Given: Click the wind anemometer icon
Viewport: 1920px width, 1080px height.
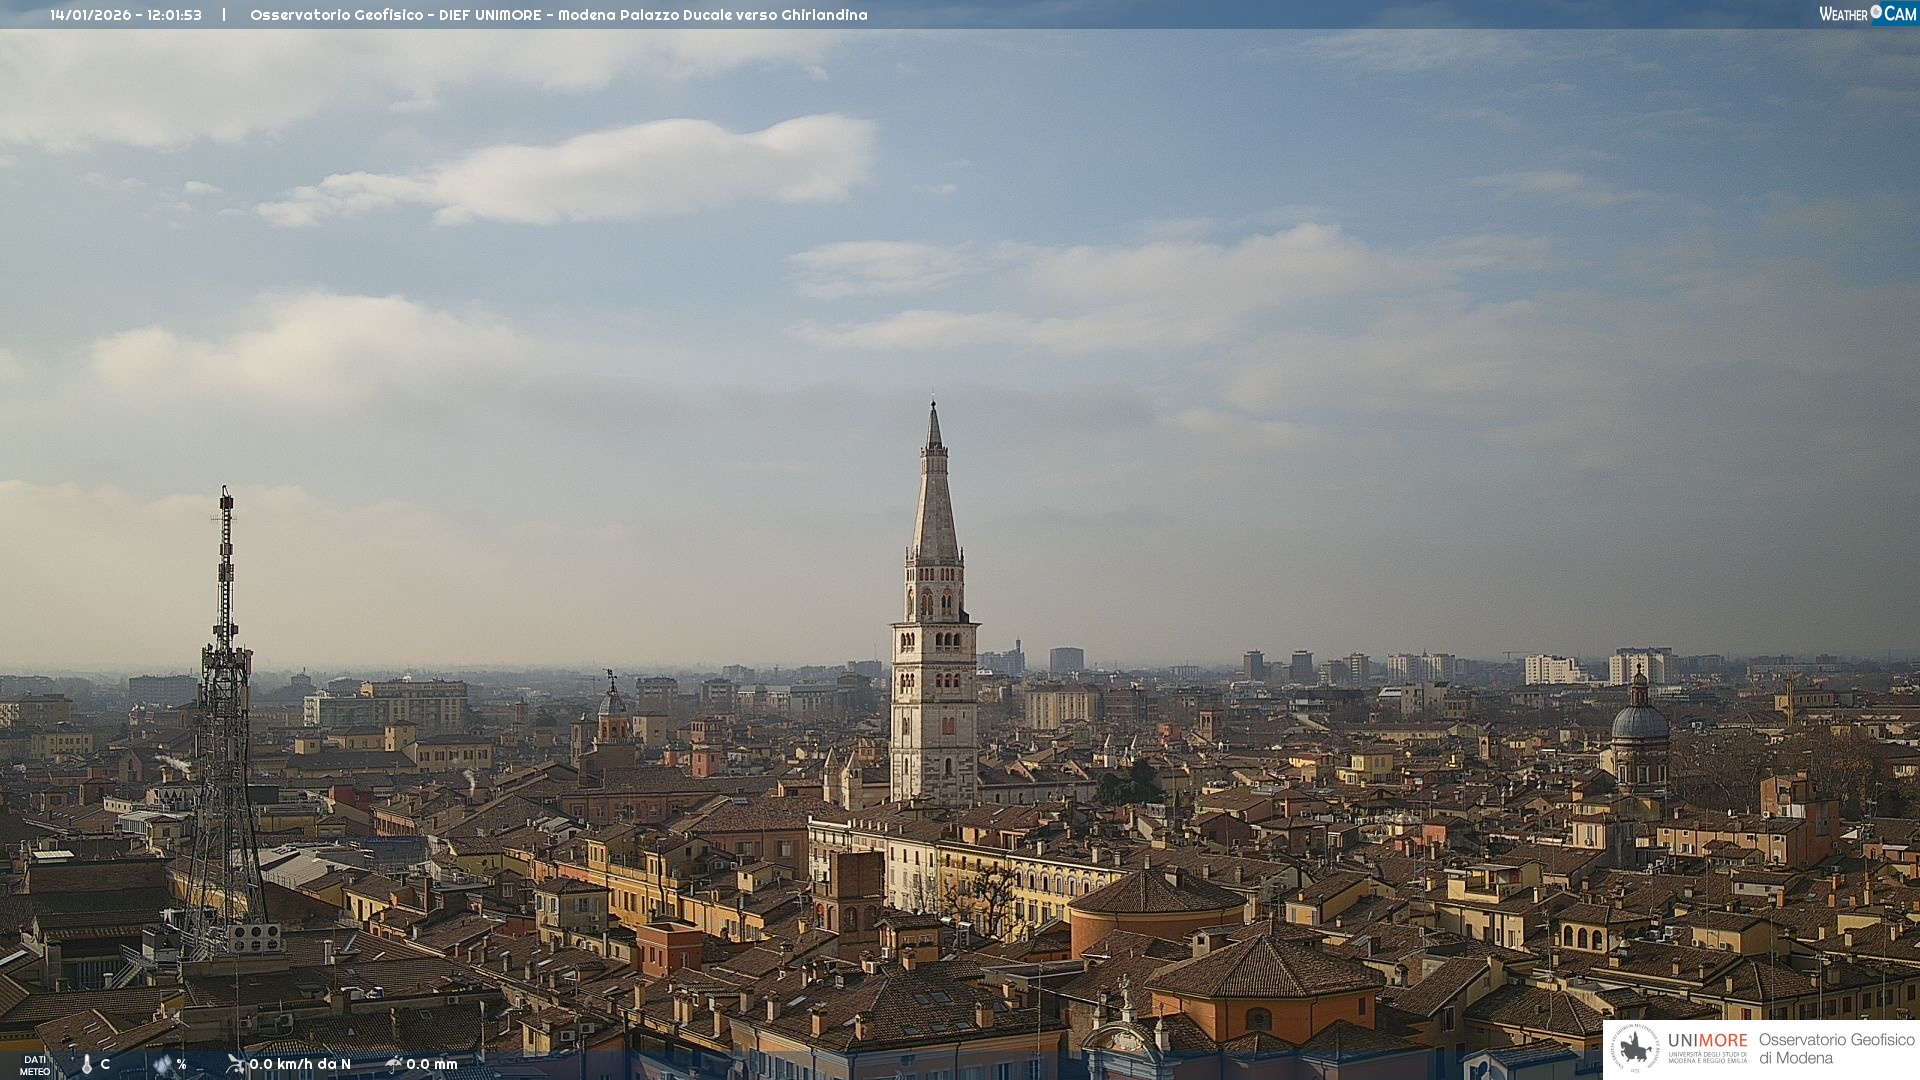Looking at the screenshot, I should pyautogui.click(x=236, y=1064).
